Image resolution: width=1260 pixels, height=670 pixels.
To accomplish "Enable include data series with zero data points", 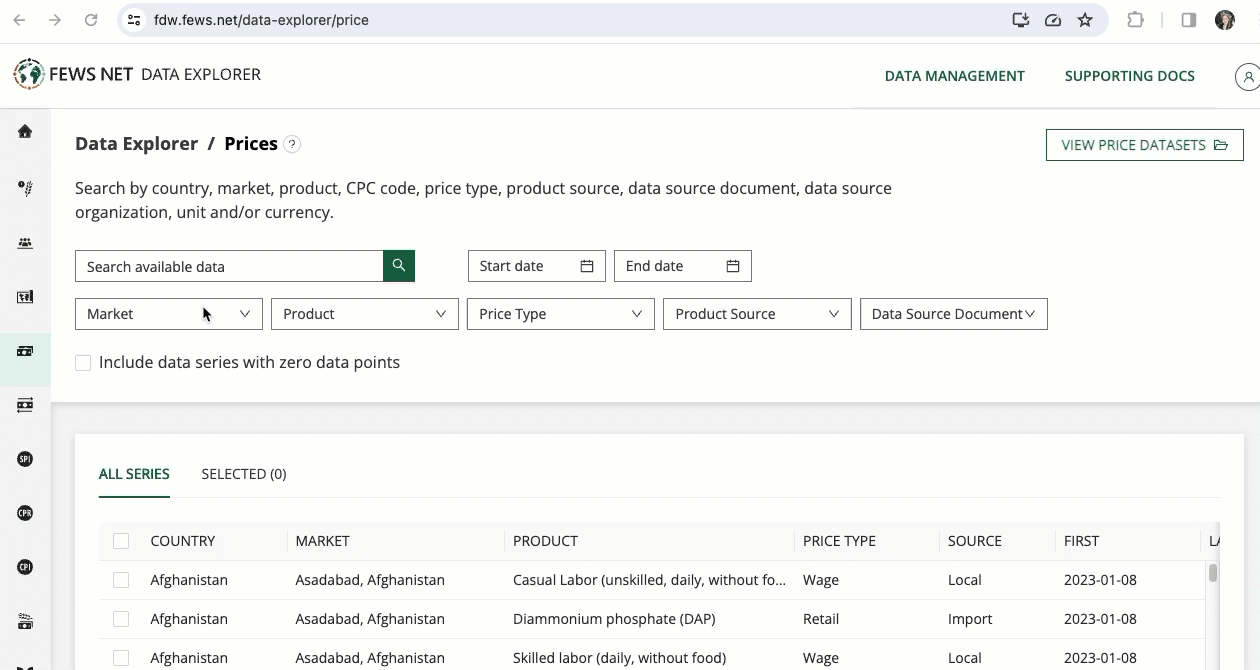I will (x=83, y=363).
